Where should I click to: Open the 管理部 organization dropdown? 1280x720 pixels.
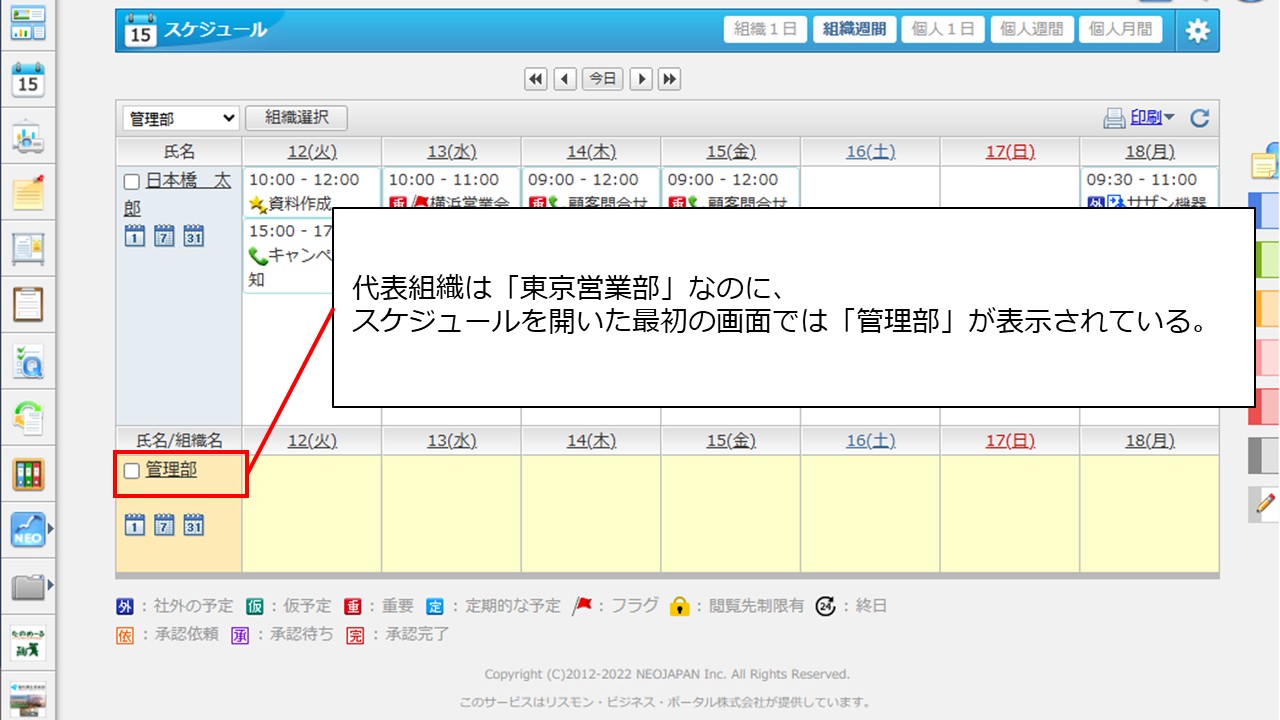tap(181, 119)
